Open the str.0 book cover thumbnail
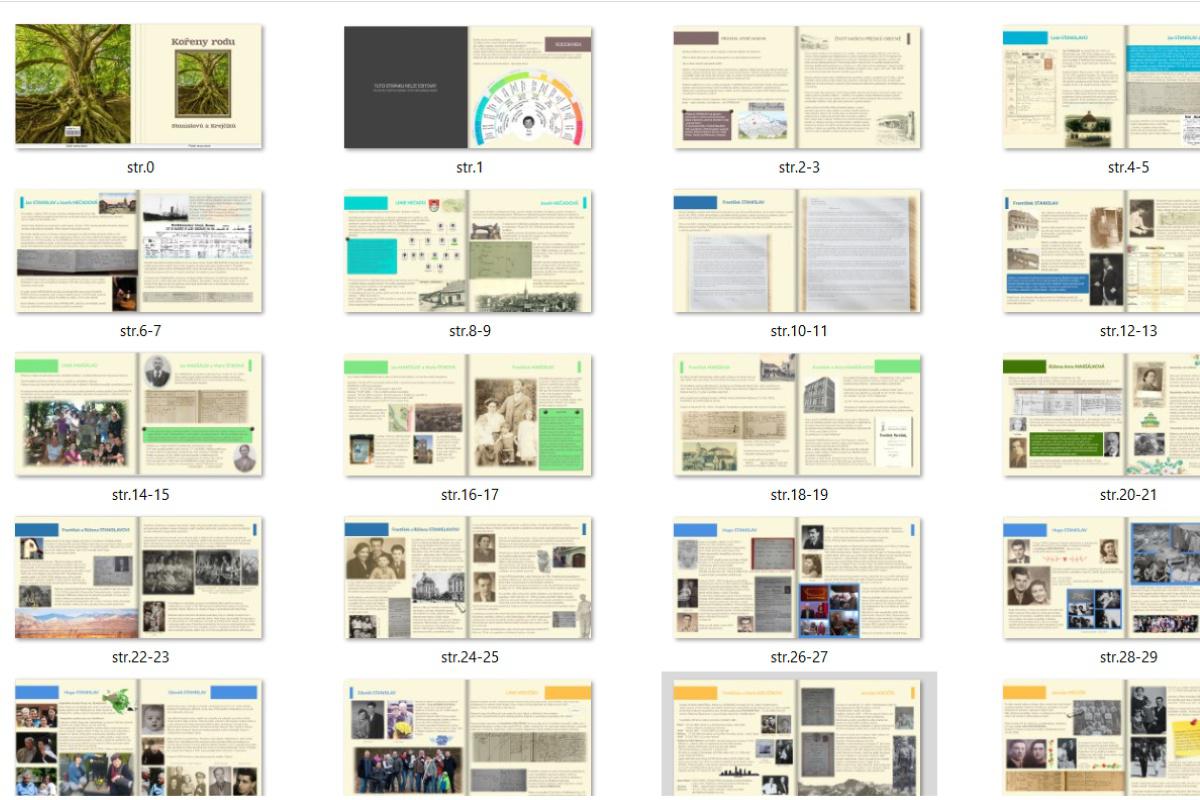The height and width of the screenshot is (800, 1200). [139, 86]
